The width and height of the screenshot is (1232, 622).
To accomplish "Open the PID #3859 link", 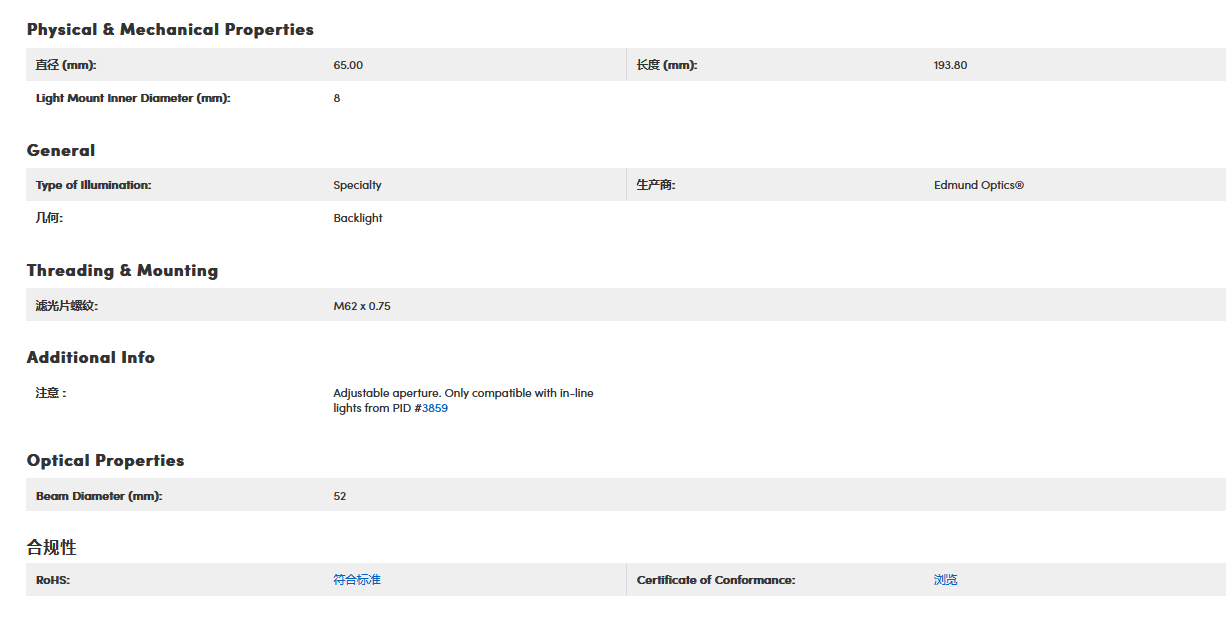I will coord(434,408).
